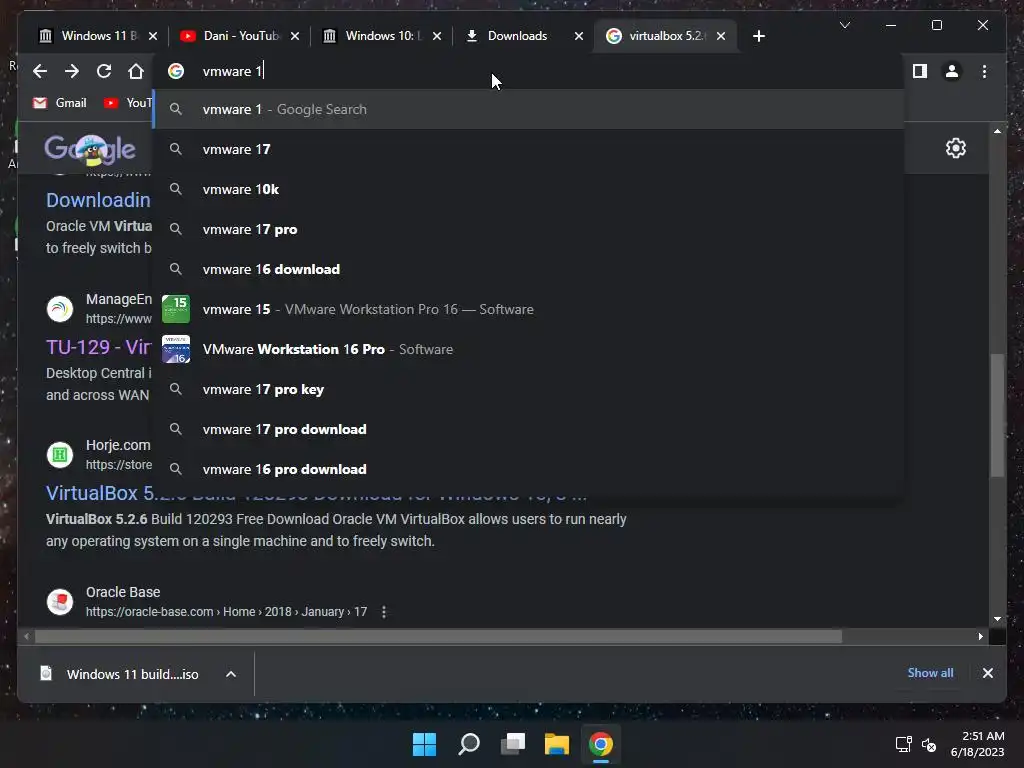
Task: Close the downloads bar
Action: point(988,673)
